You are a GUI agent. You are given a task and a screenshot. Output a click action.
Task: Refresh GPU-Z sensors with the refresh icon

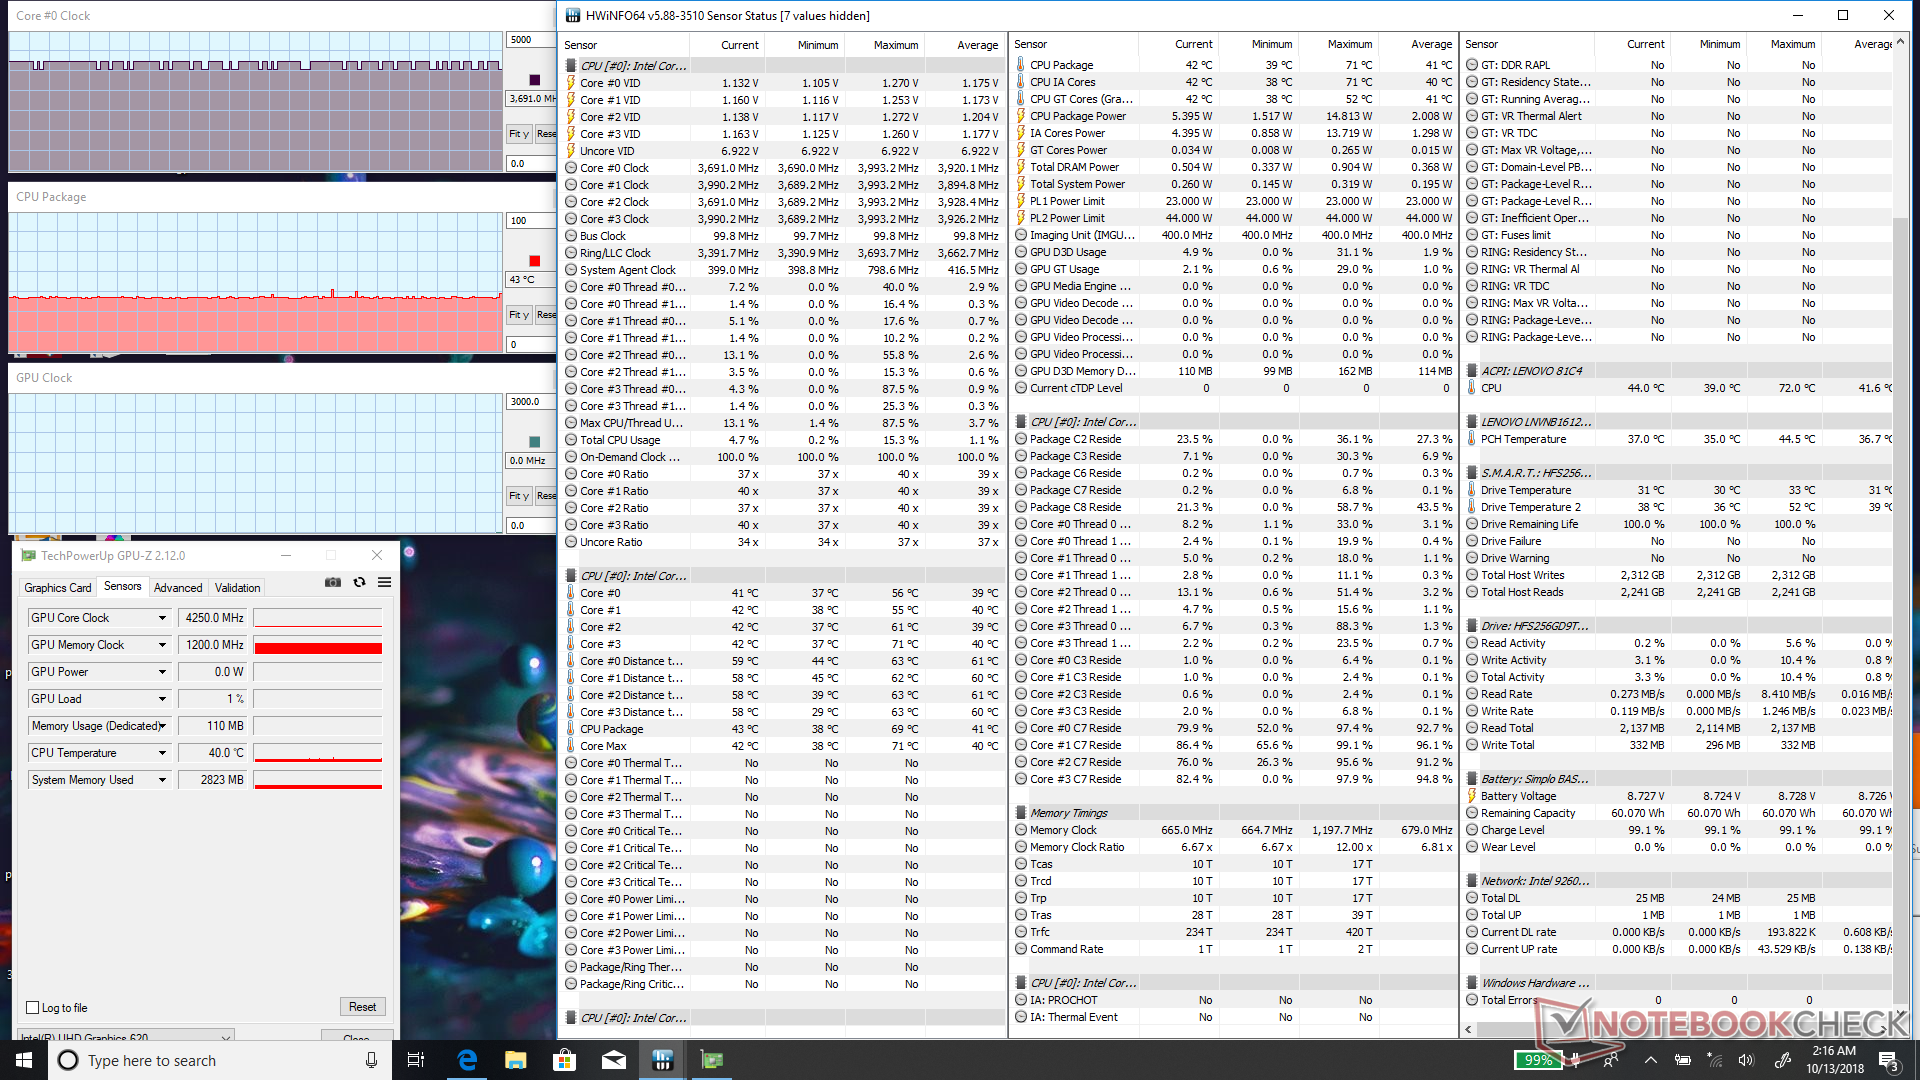click(359, 583)
